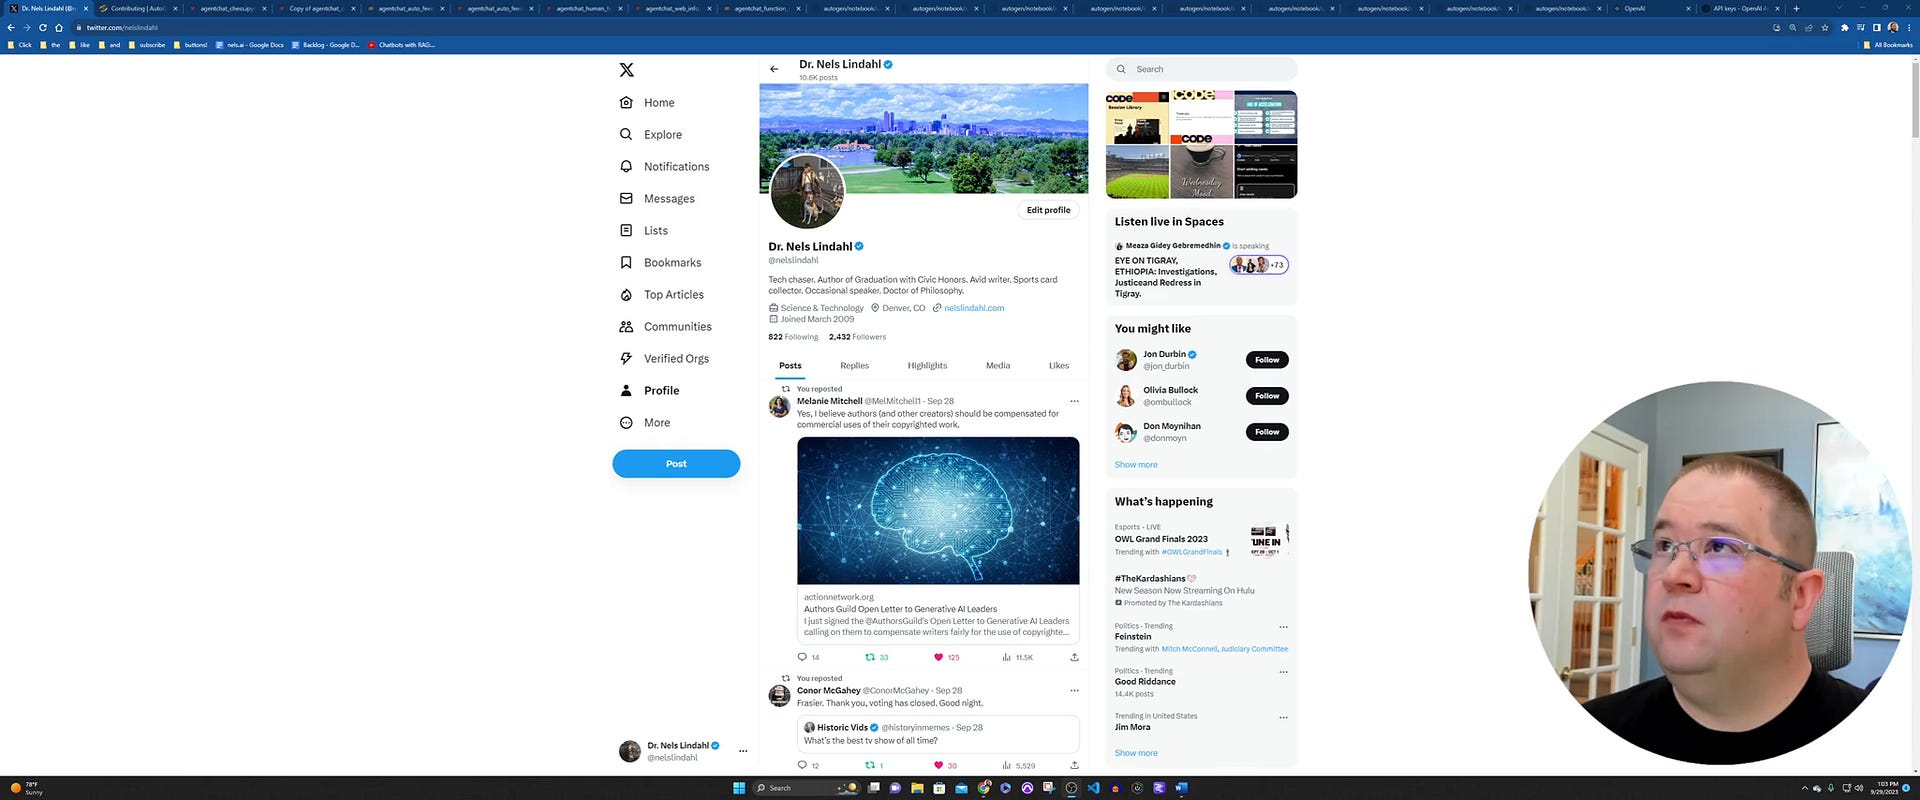Screen dimensions: 1920x800
Task: Open the Chatbots with RAG bookmark
Action: point(401,45)
